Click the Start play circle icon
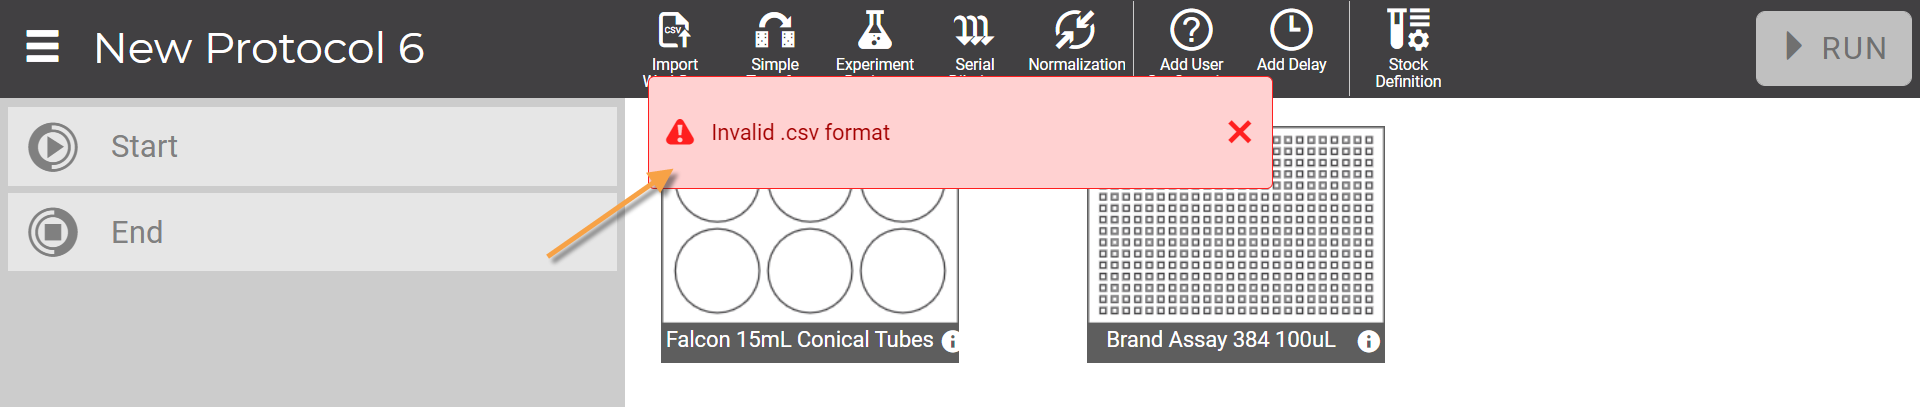This screenshot has height=407, width=1920. [x=53, y=147]
